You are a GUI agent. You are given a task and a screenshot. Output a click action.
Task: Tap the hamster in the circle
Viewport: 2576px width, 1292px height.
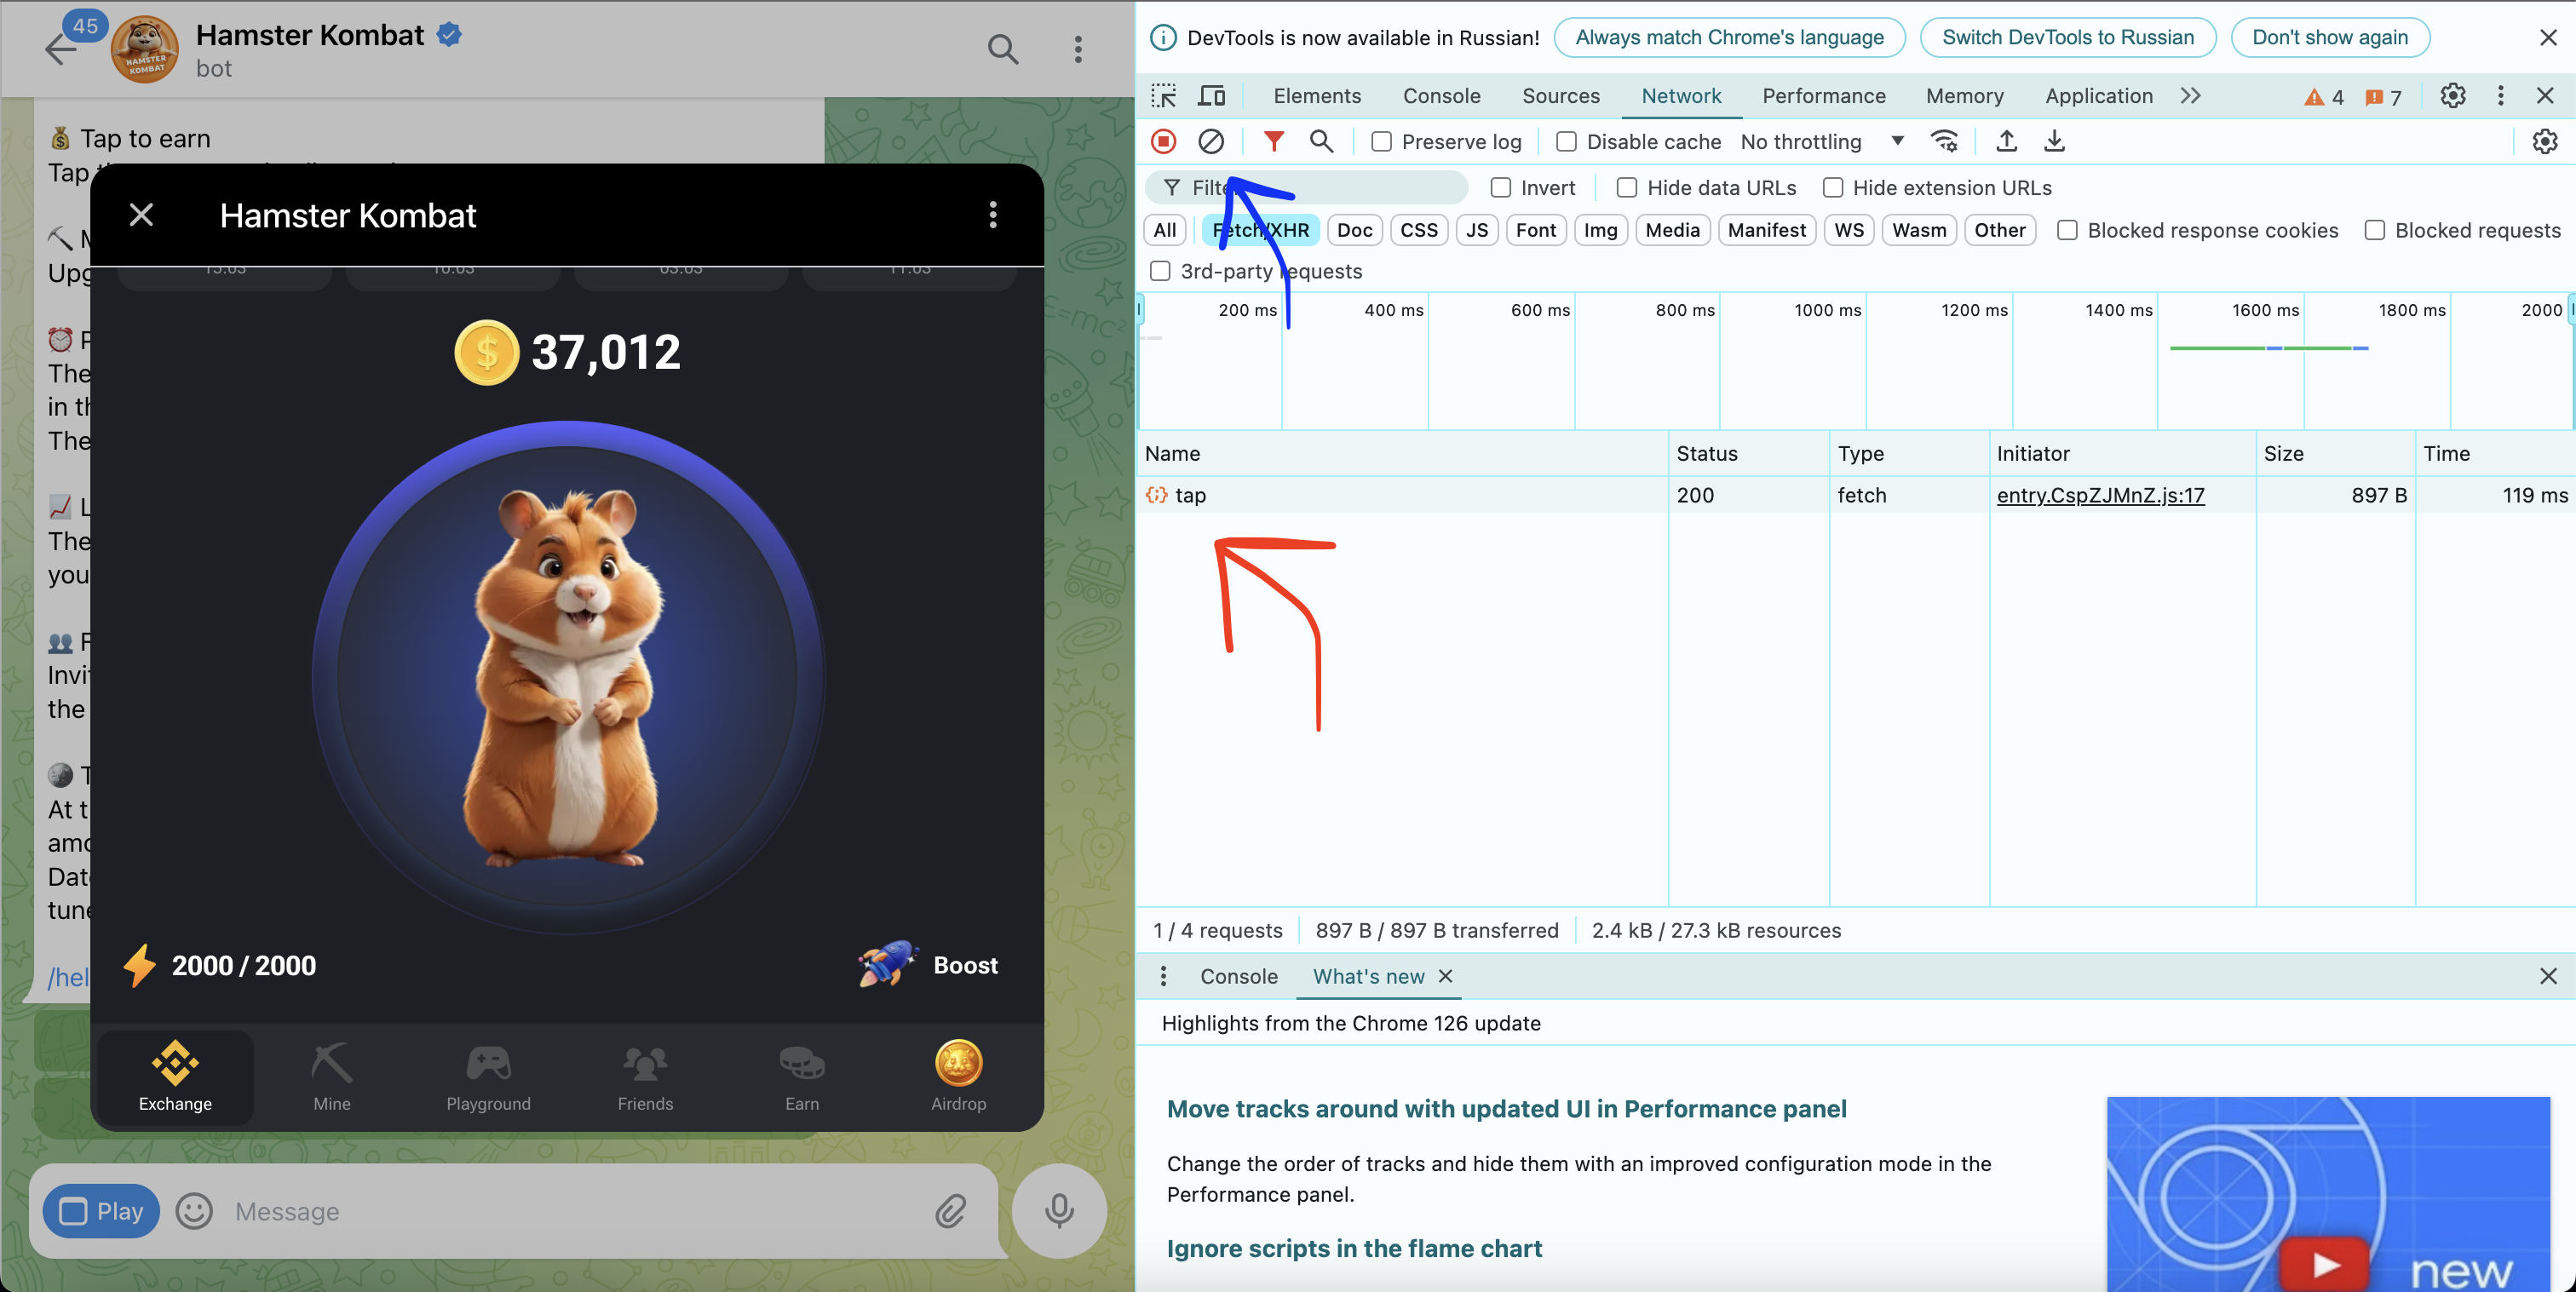(x=568, y=678)
